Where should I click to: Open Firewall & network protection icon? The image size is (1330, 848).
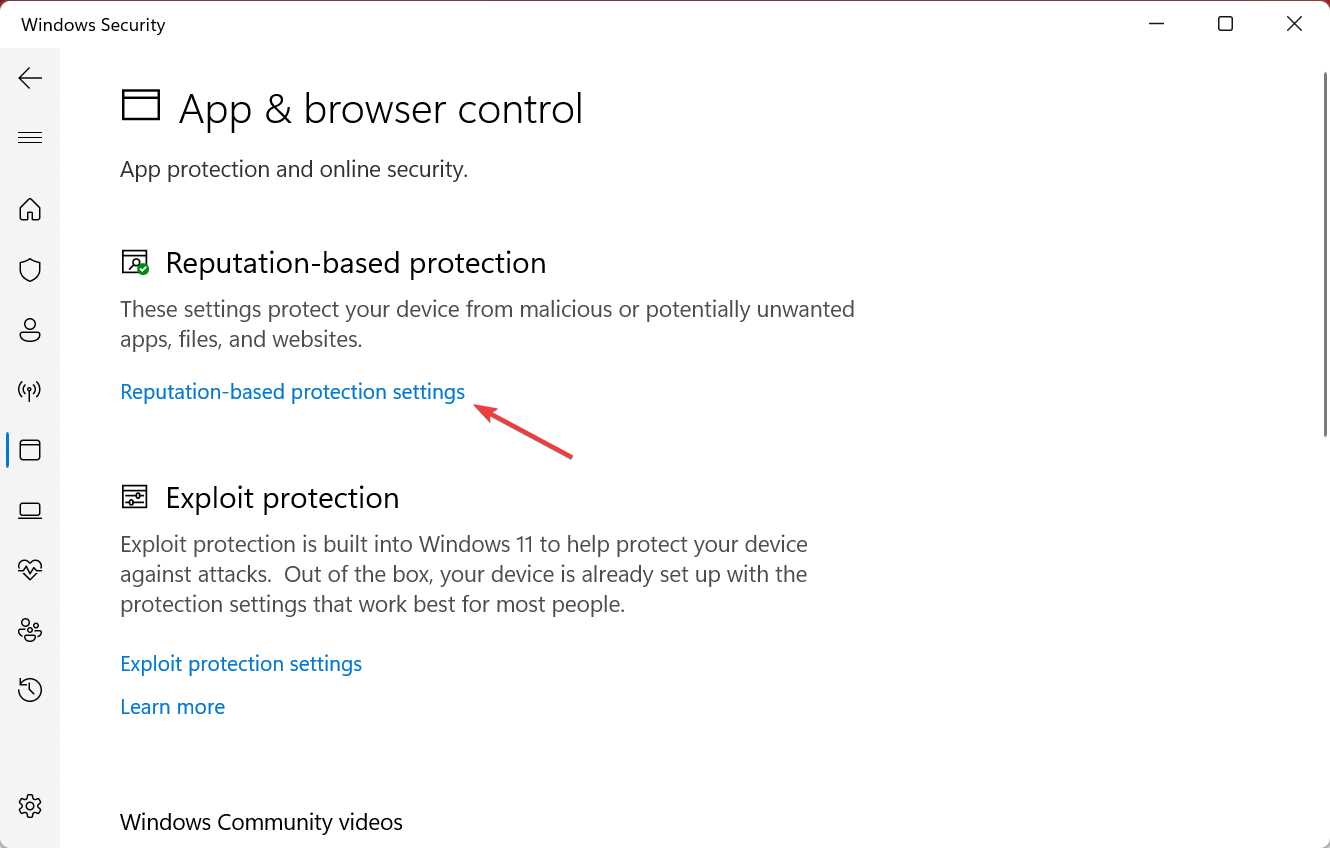click(x=30, y=390)
